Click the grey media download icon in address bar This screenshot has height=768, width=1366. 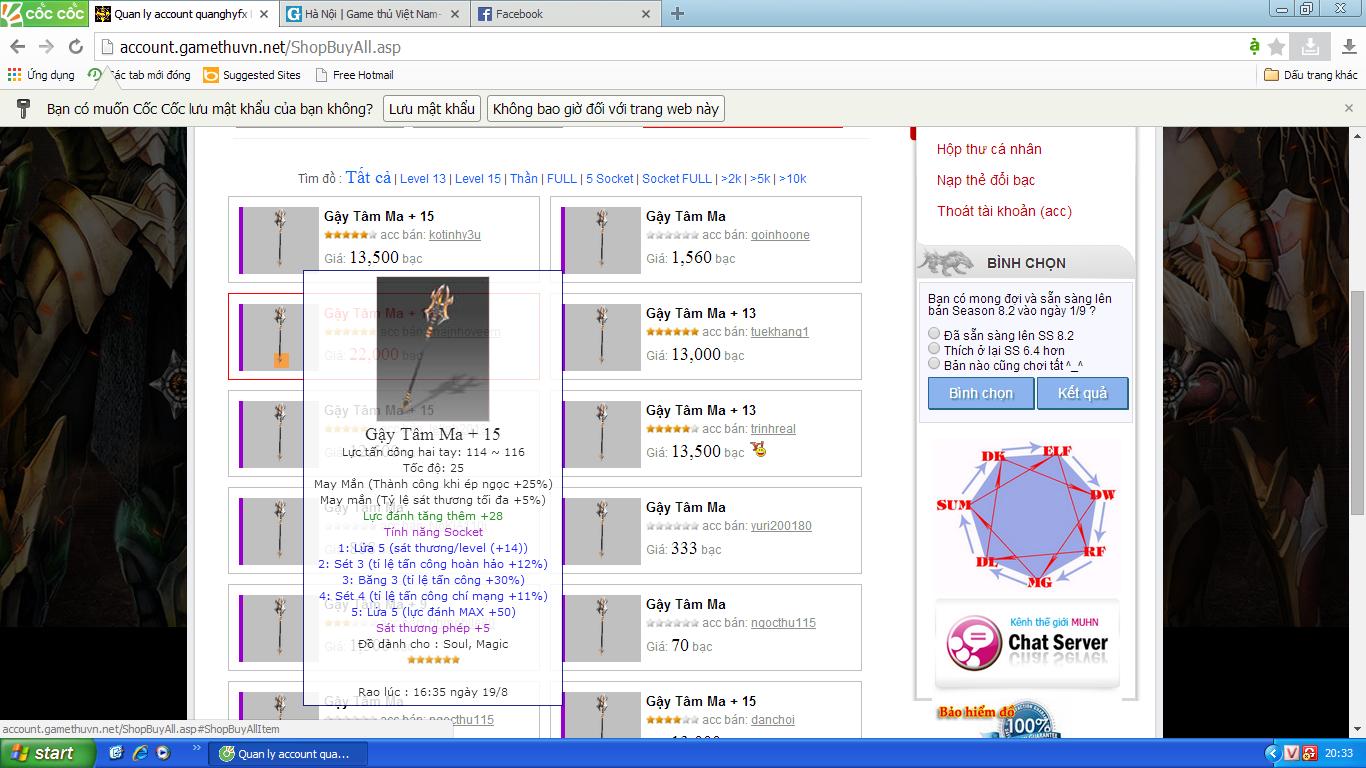coord(1309,46)
